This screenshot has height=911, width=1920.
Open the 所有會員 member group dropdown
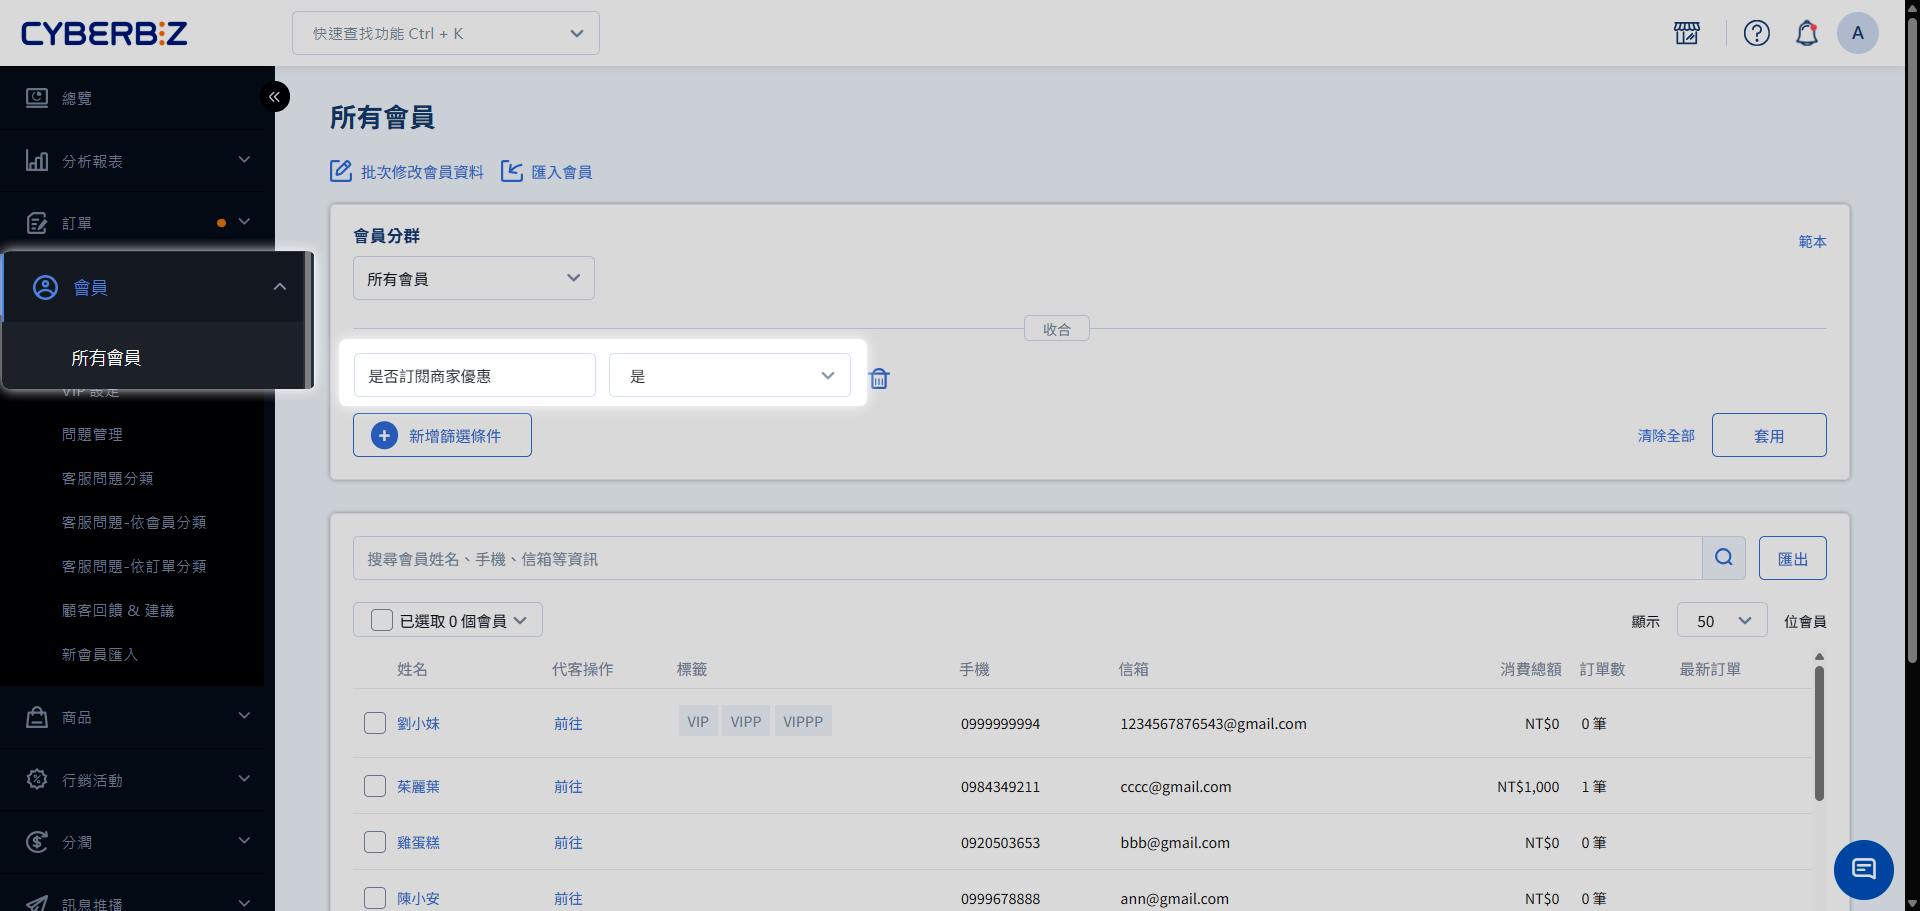(473, 279)
